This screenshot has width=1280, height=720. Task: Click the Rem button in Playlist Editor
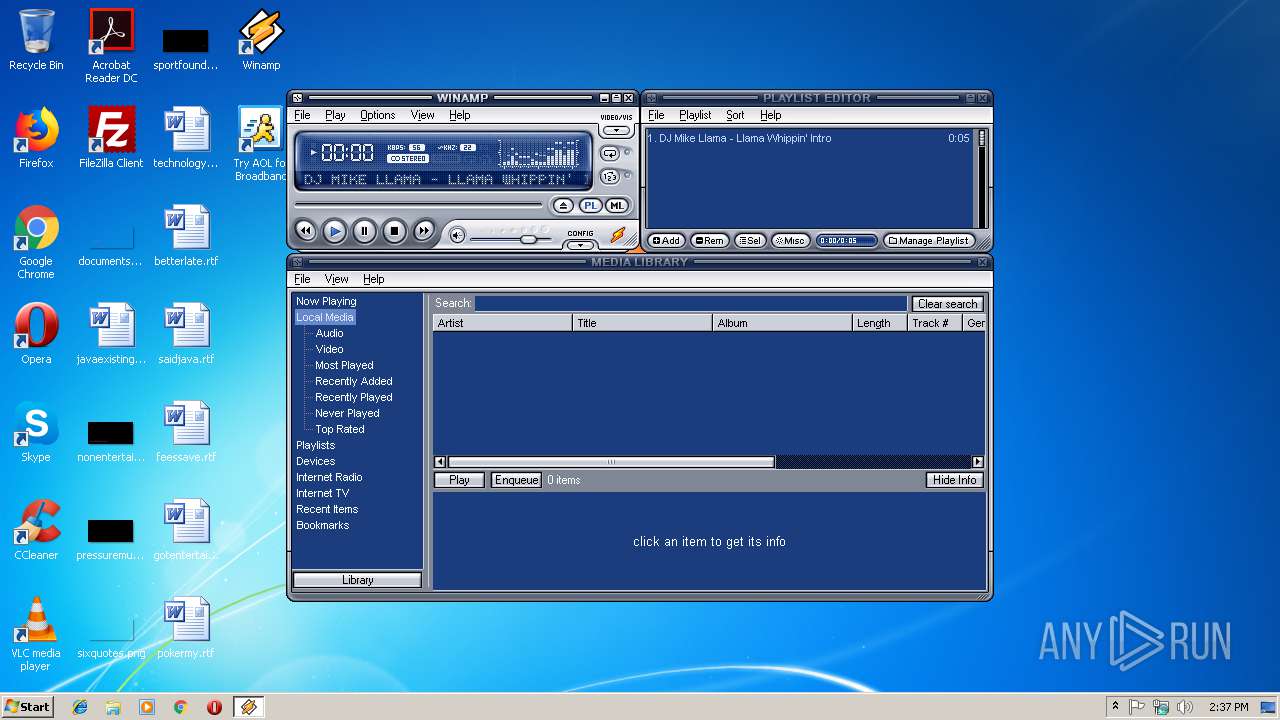tap(709, 240)
